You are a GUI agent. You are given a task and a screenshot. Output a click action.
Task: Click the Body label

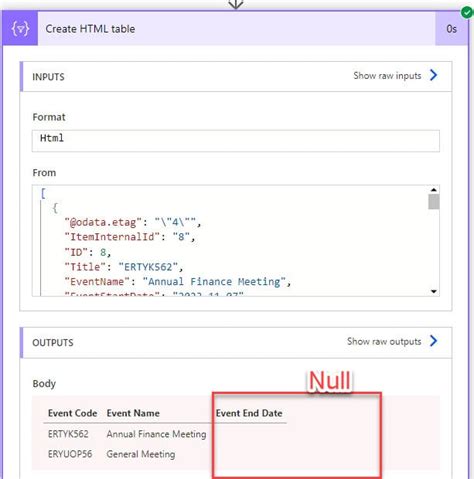click(x=44, y=384)
